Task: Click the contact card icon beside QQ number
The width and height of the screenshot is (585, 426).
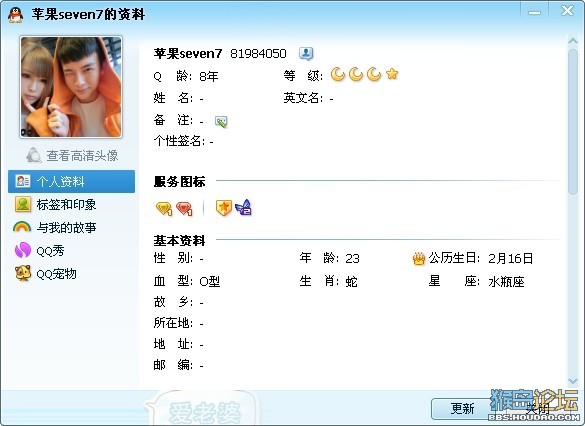Action: coord(306,54)
